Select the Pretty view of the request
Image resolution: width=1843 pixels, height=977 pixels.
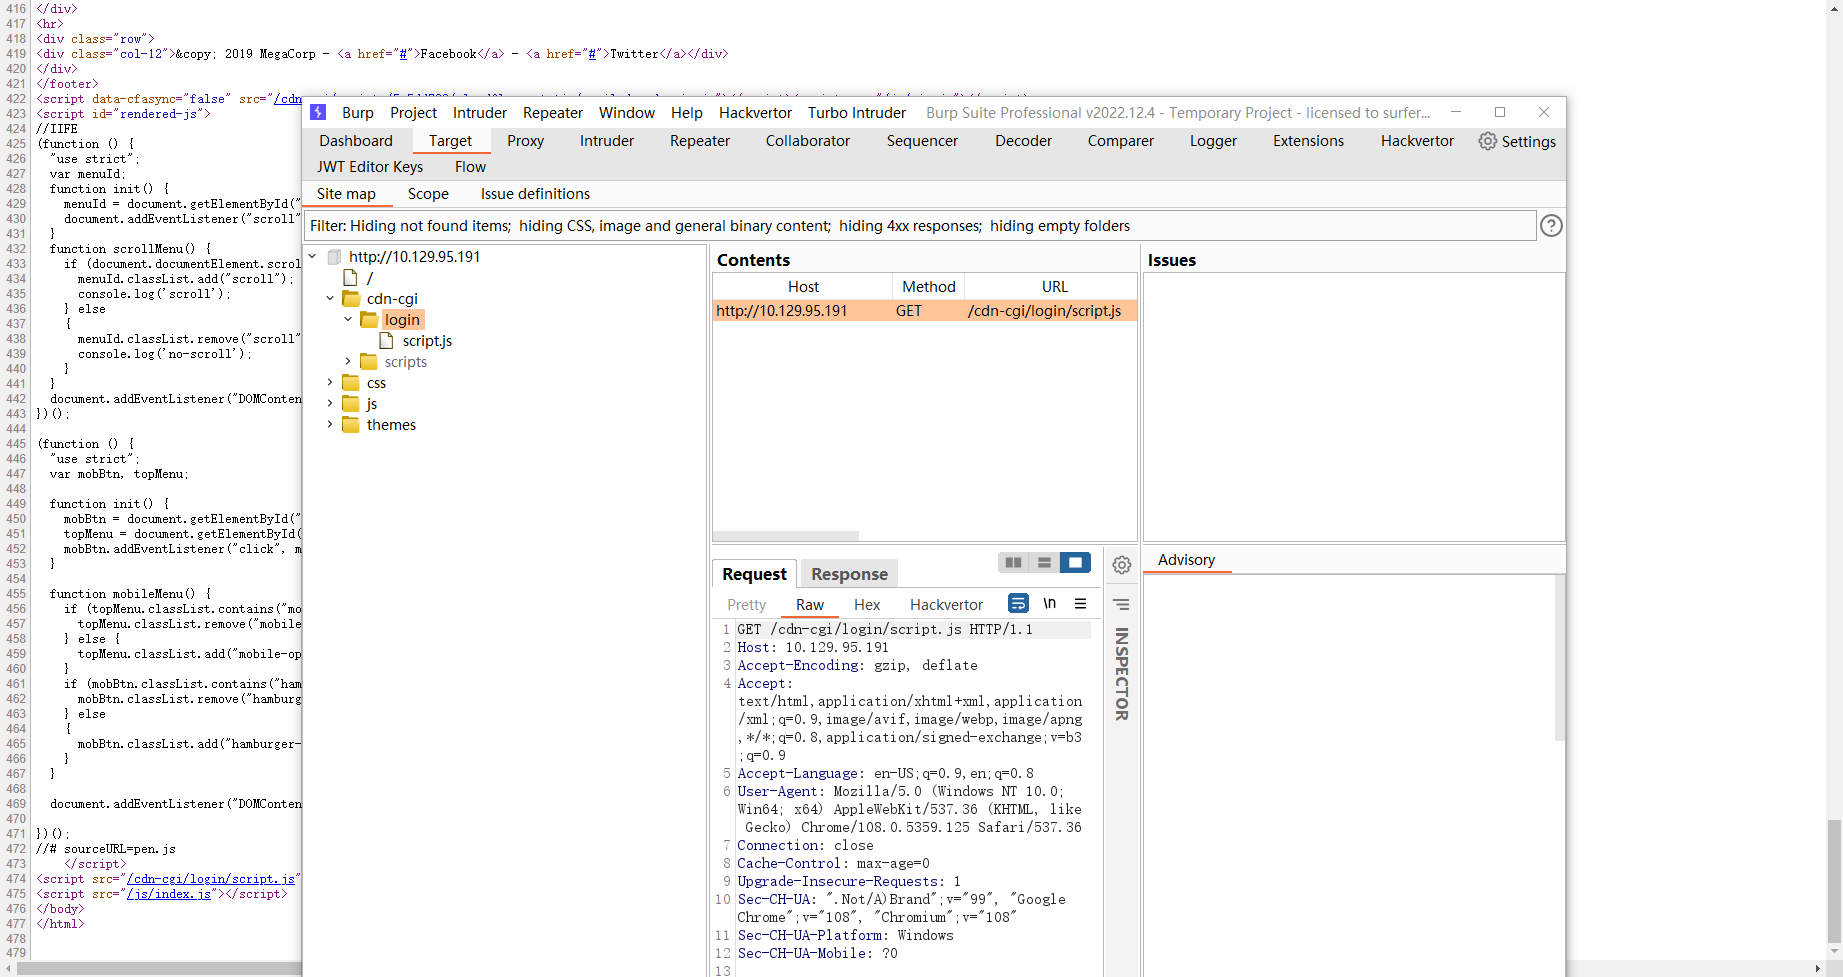[746, 605]
